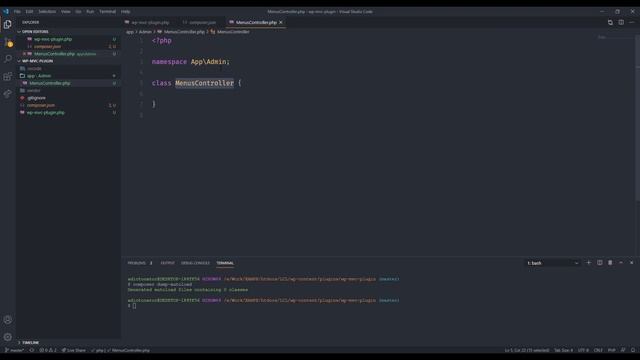Select the Terminal panel tab

[x=225, y=263]
